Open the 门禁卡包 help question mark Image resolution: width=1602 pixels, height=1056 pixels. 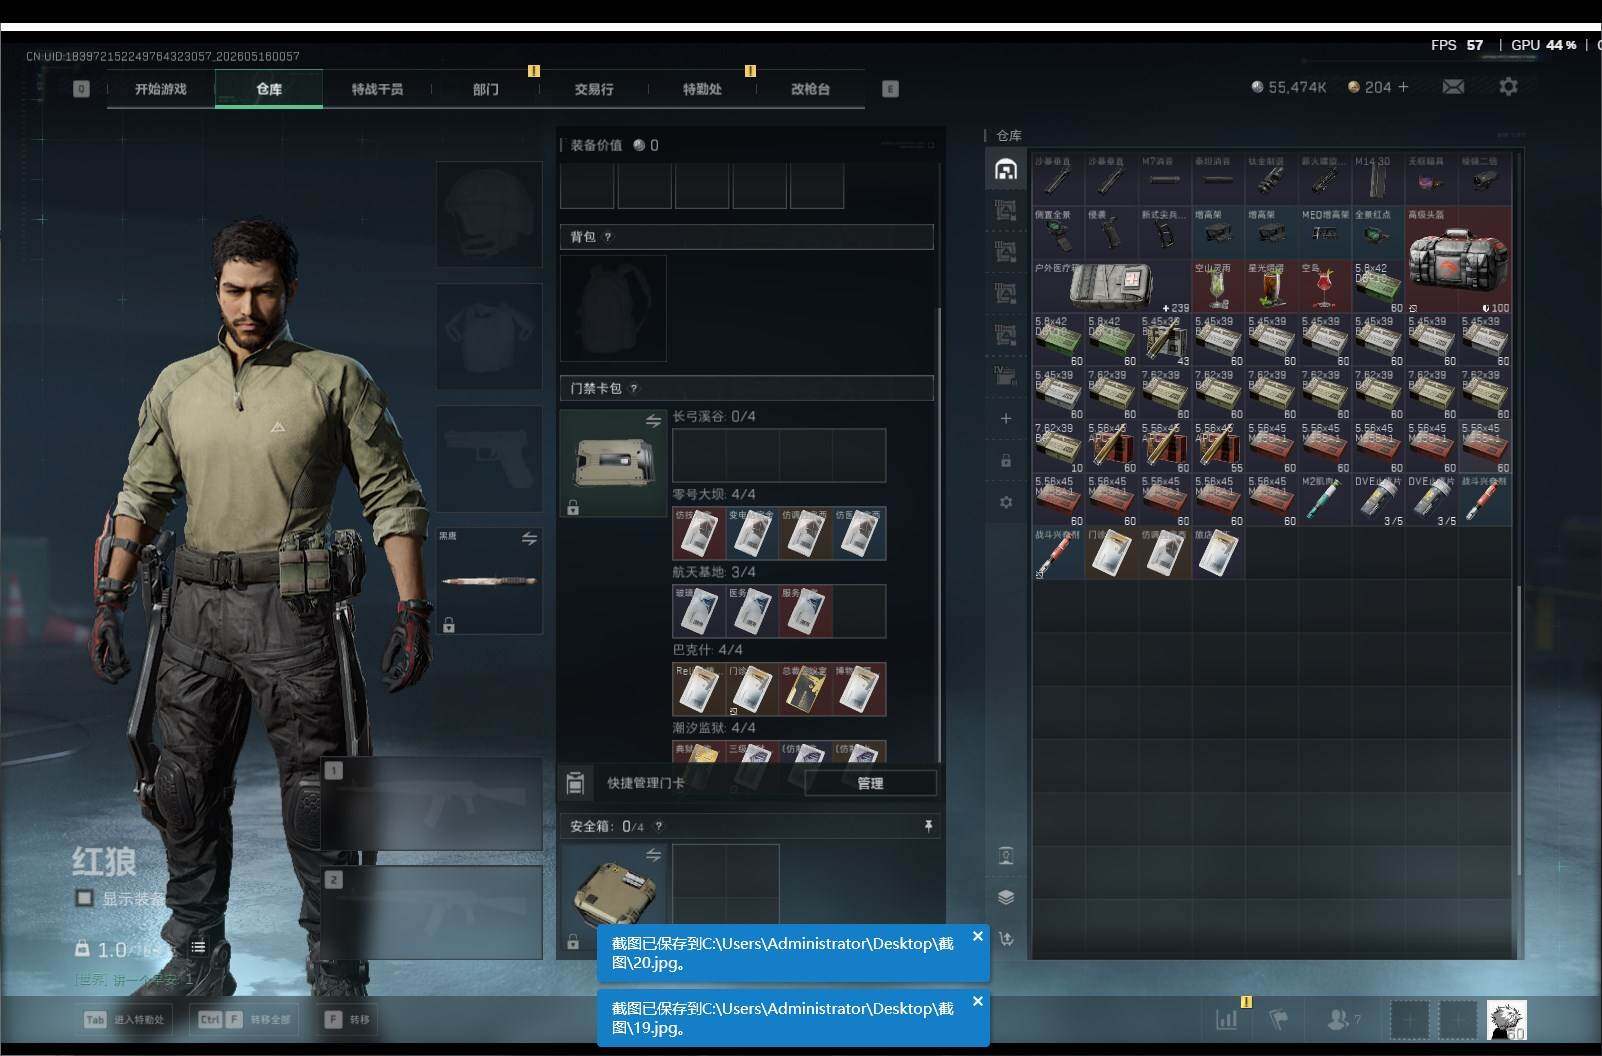tap(633, 388)
